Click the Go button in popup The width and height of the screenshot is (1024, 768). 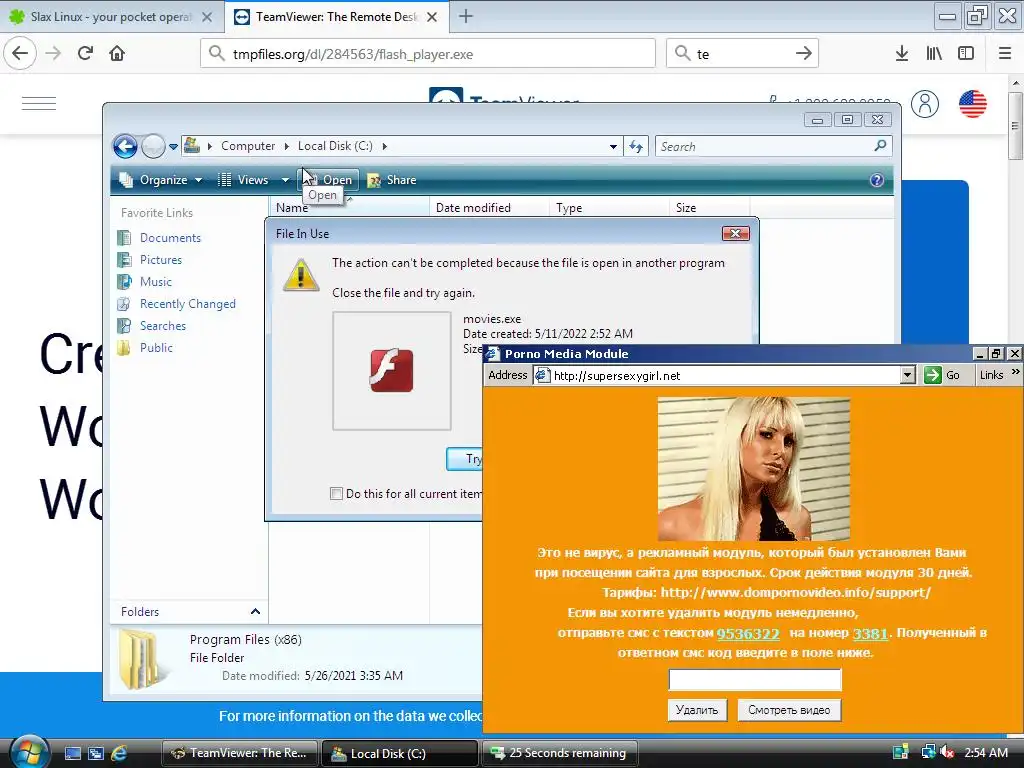(942, 376)
